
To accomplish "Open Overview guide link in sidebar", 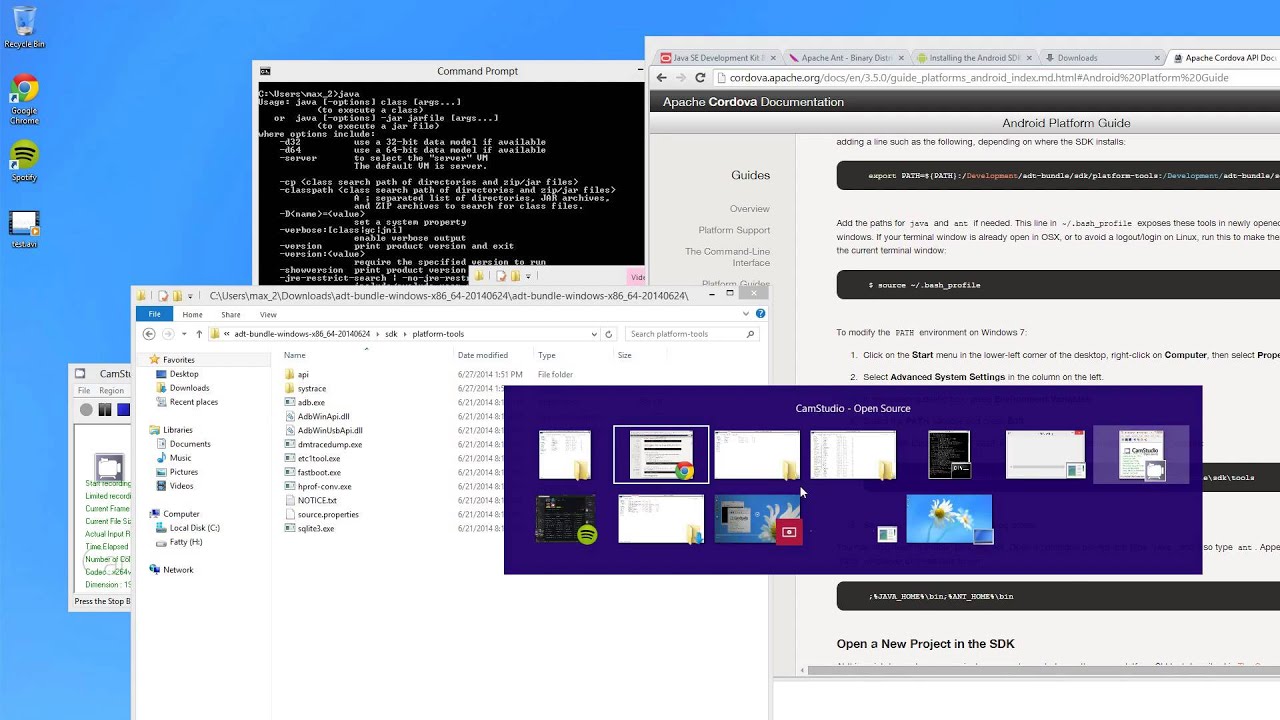I will tap(750, 209).
